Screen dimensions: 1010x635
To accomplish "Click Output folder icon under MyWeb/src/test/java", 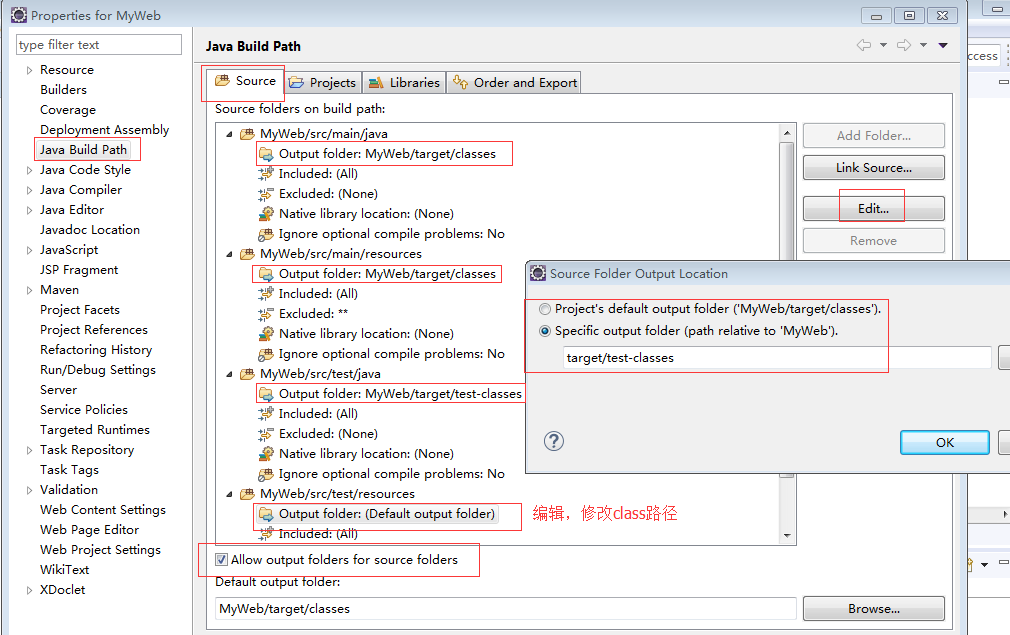I will 266,394.
